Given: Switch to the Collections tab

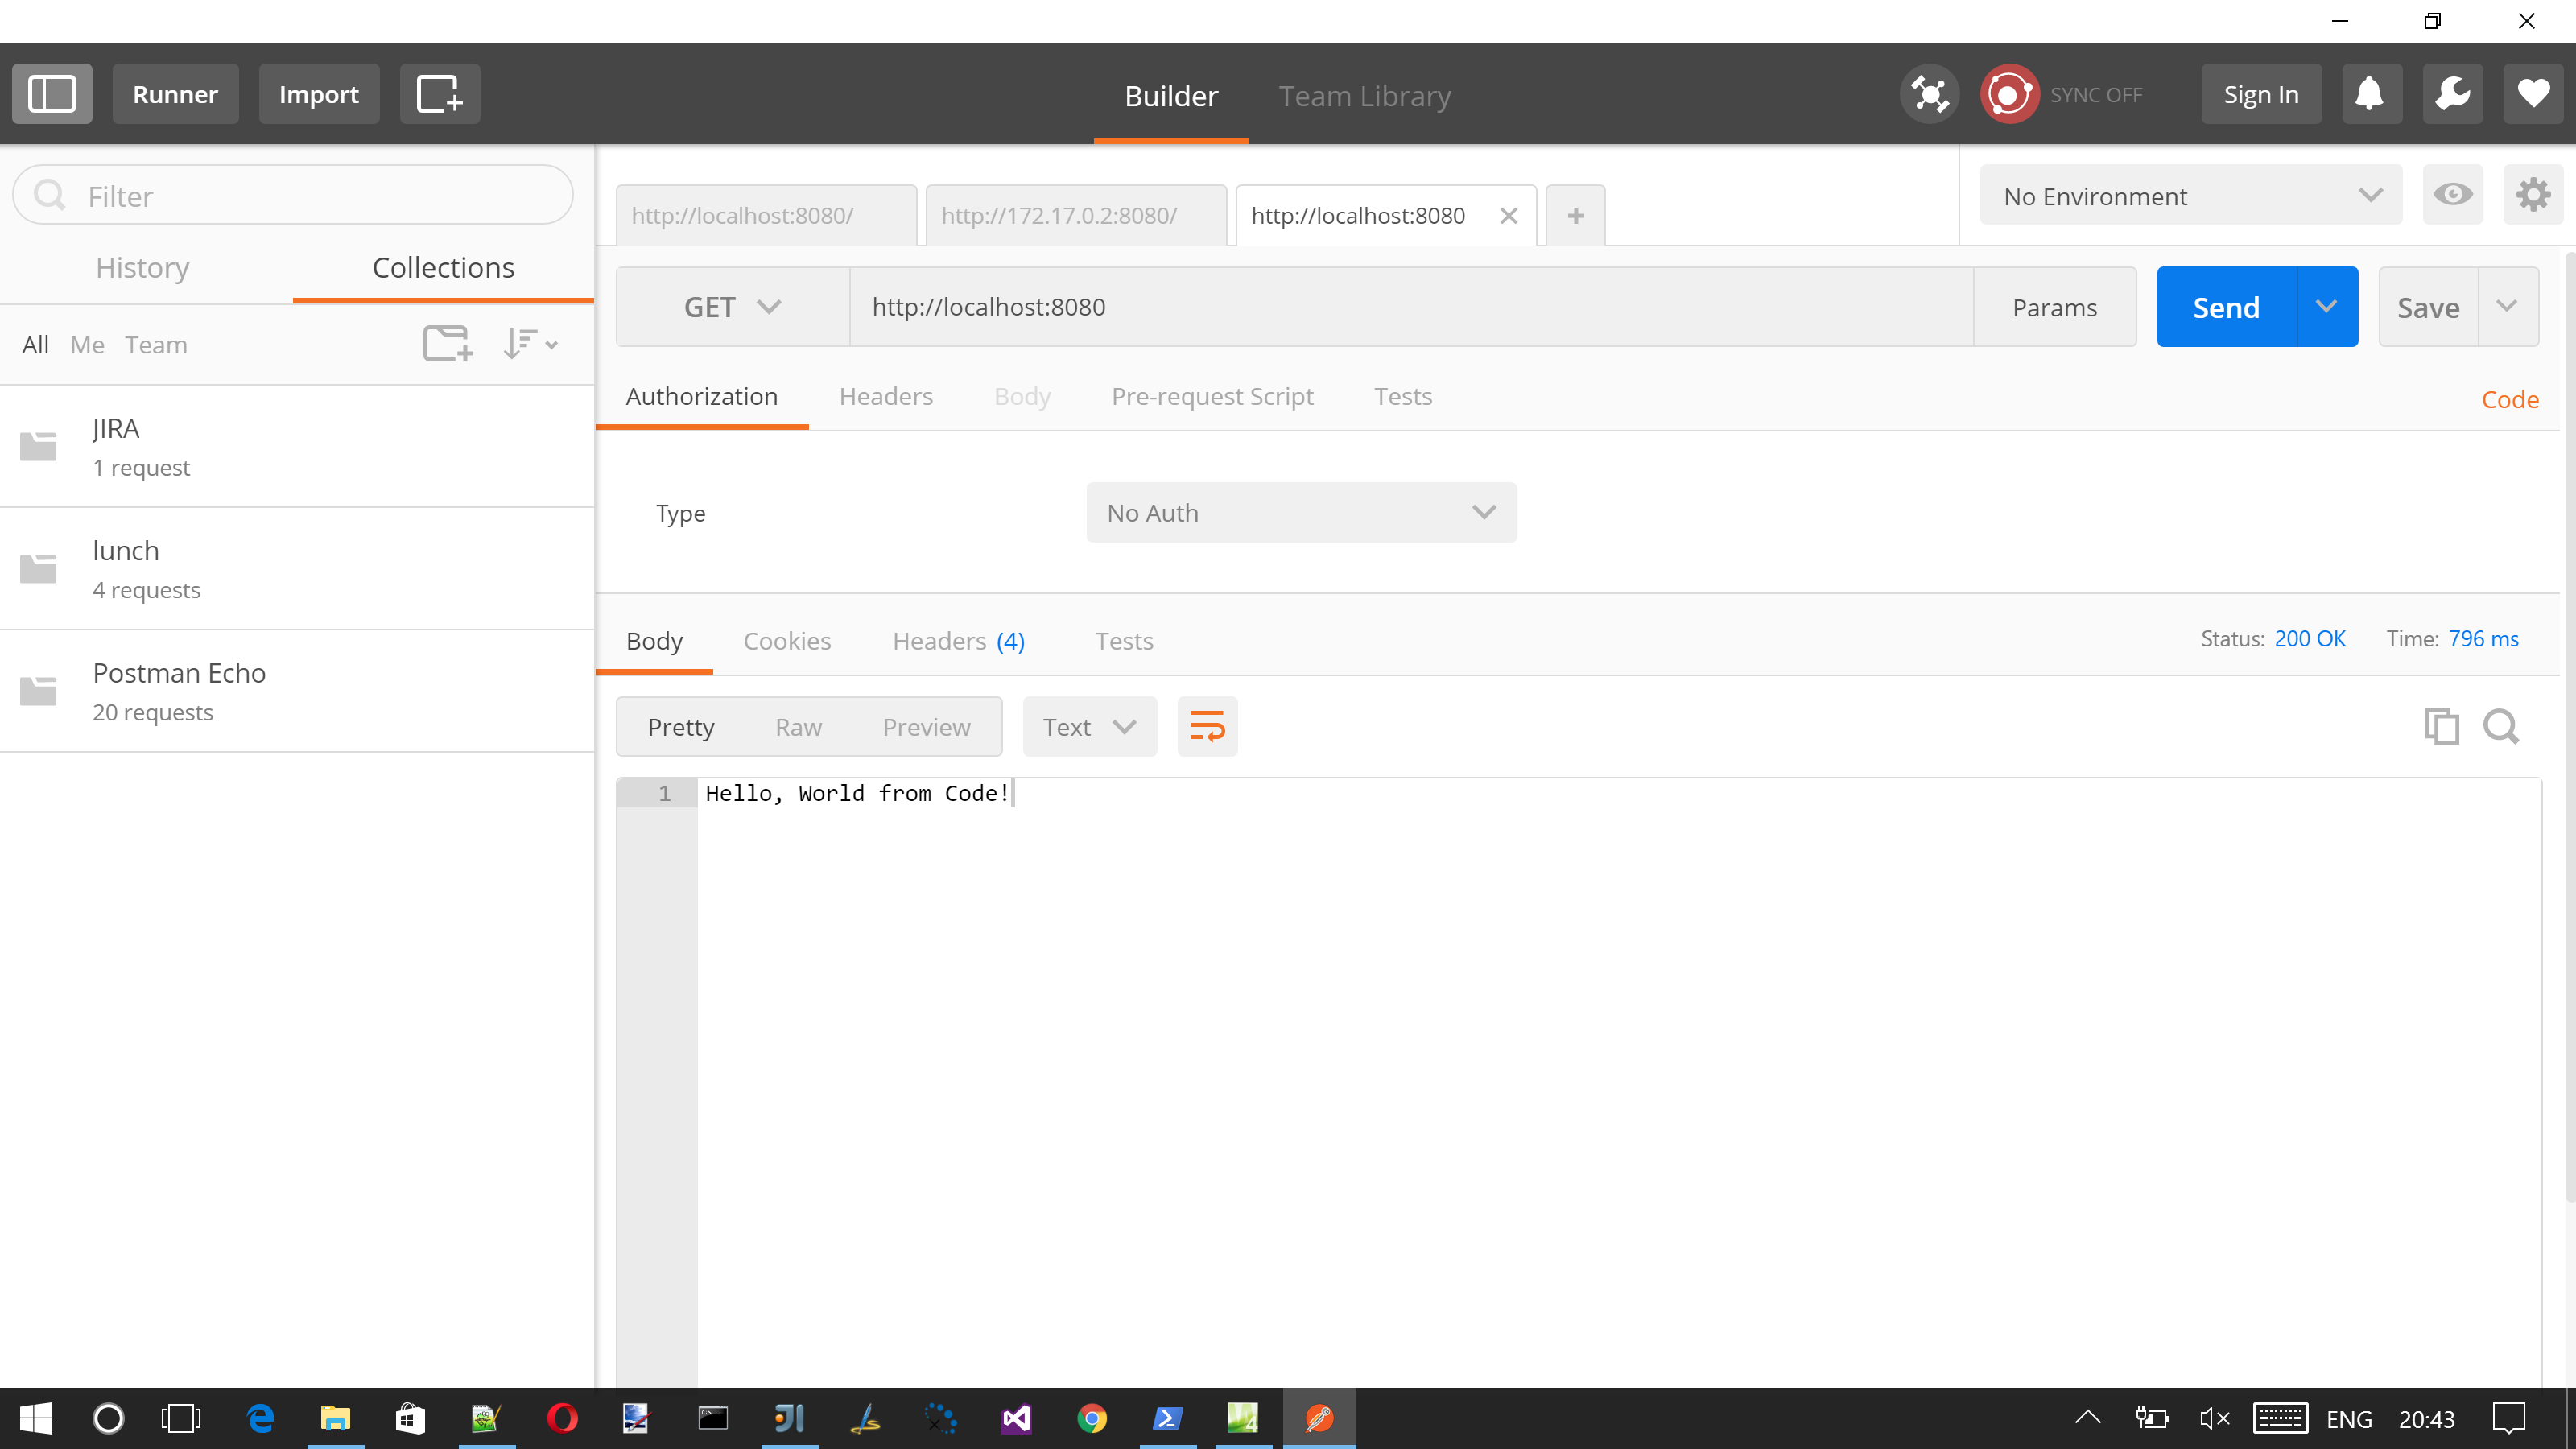Looking at the screenshot, I should point(443,267).
